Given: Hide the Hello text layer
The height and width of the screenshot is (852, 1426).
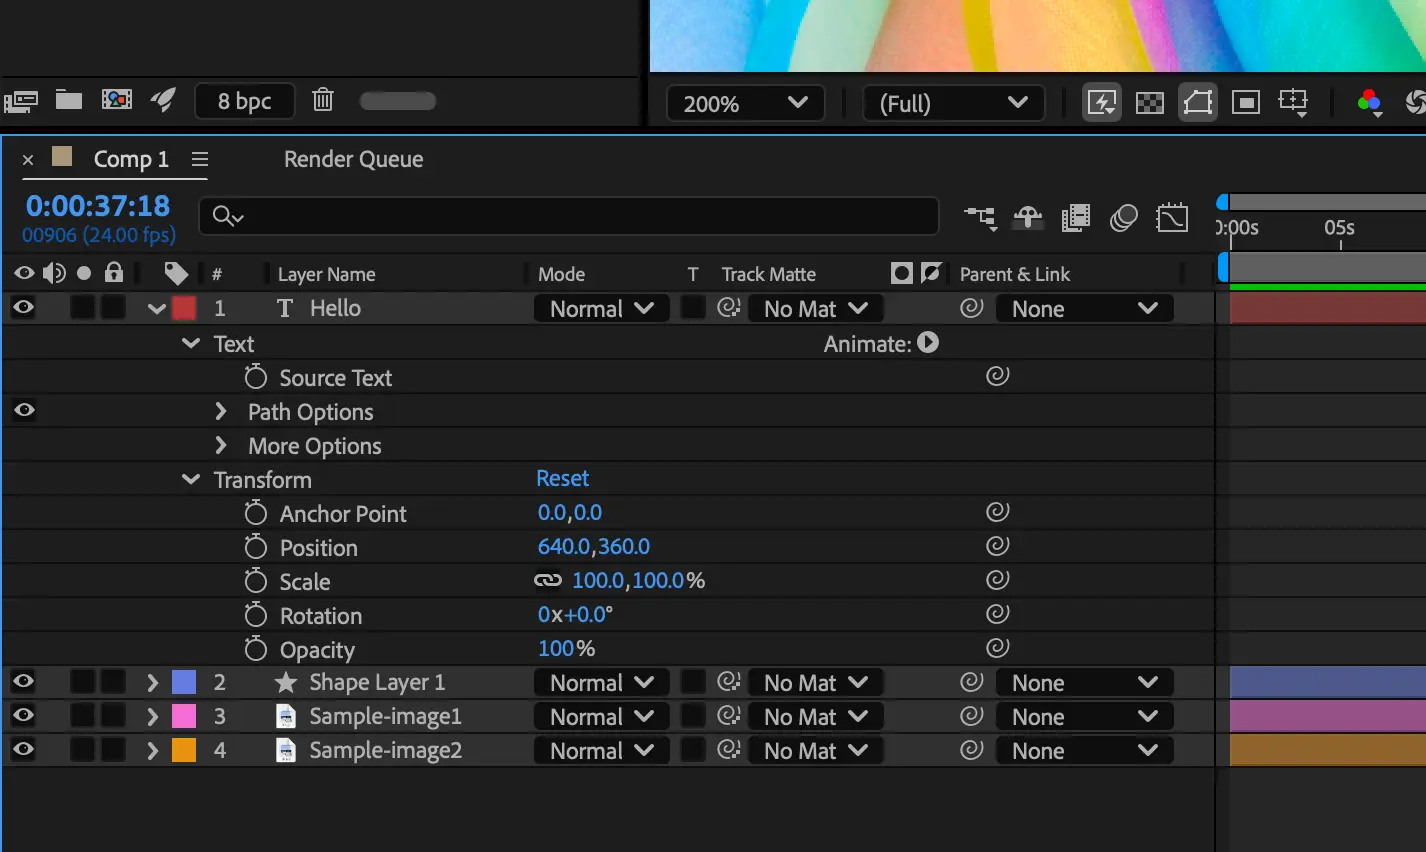Looking at the screenshot, I should [x=23, y=308].
